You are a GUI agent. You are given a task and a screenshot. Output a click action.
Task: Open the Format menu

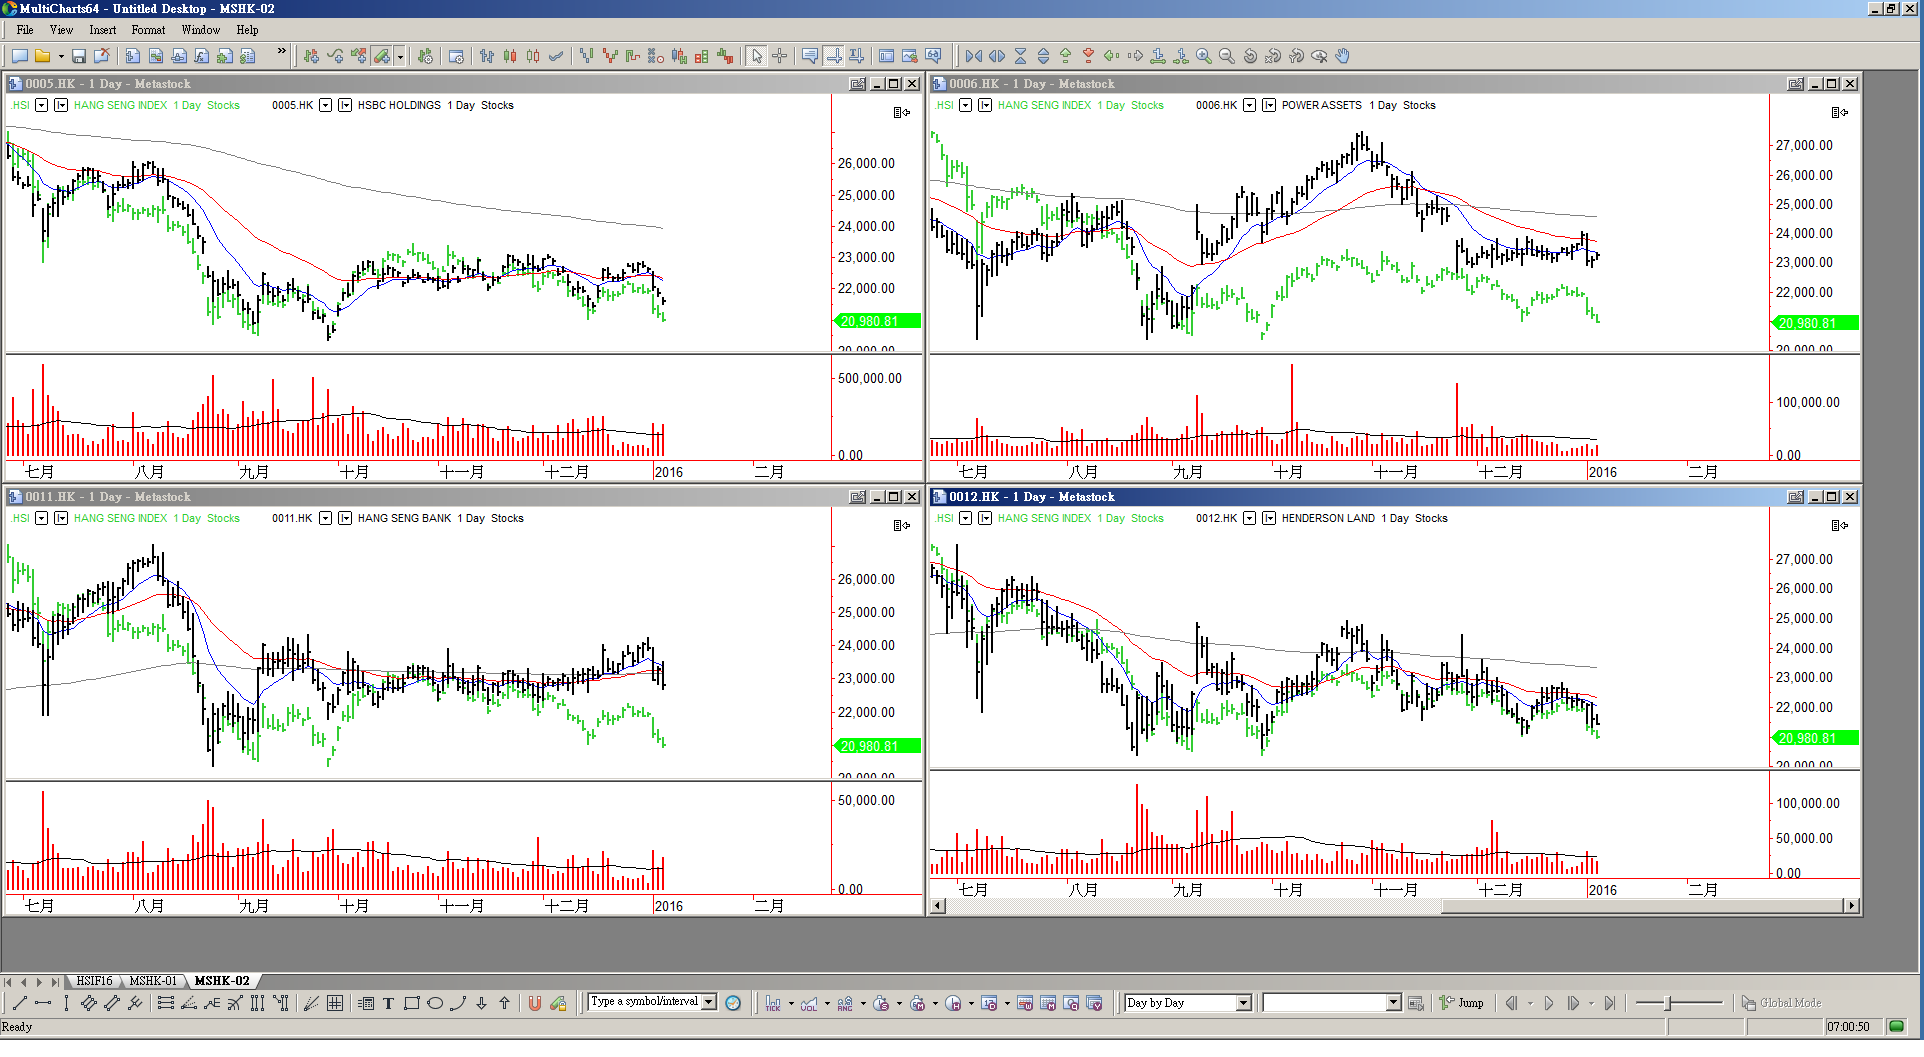pos(148,30)
